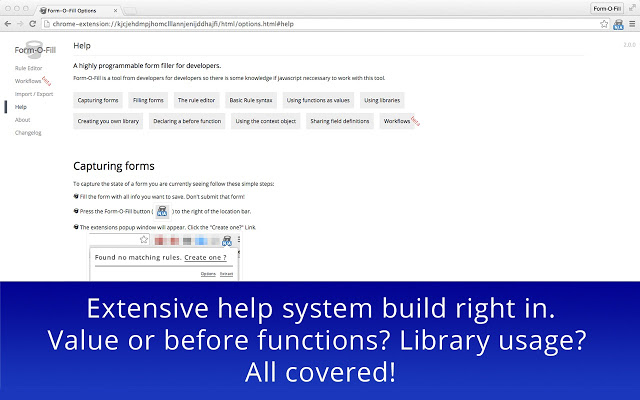Click the Options link in popup screenshot
This screenshot has height=400, width=640.
pos(208,274)
